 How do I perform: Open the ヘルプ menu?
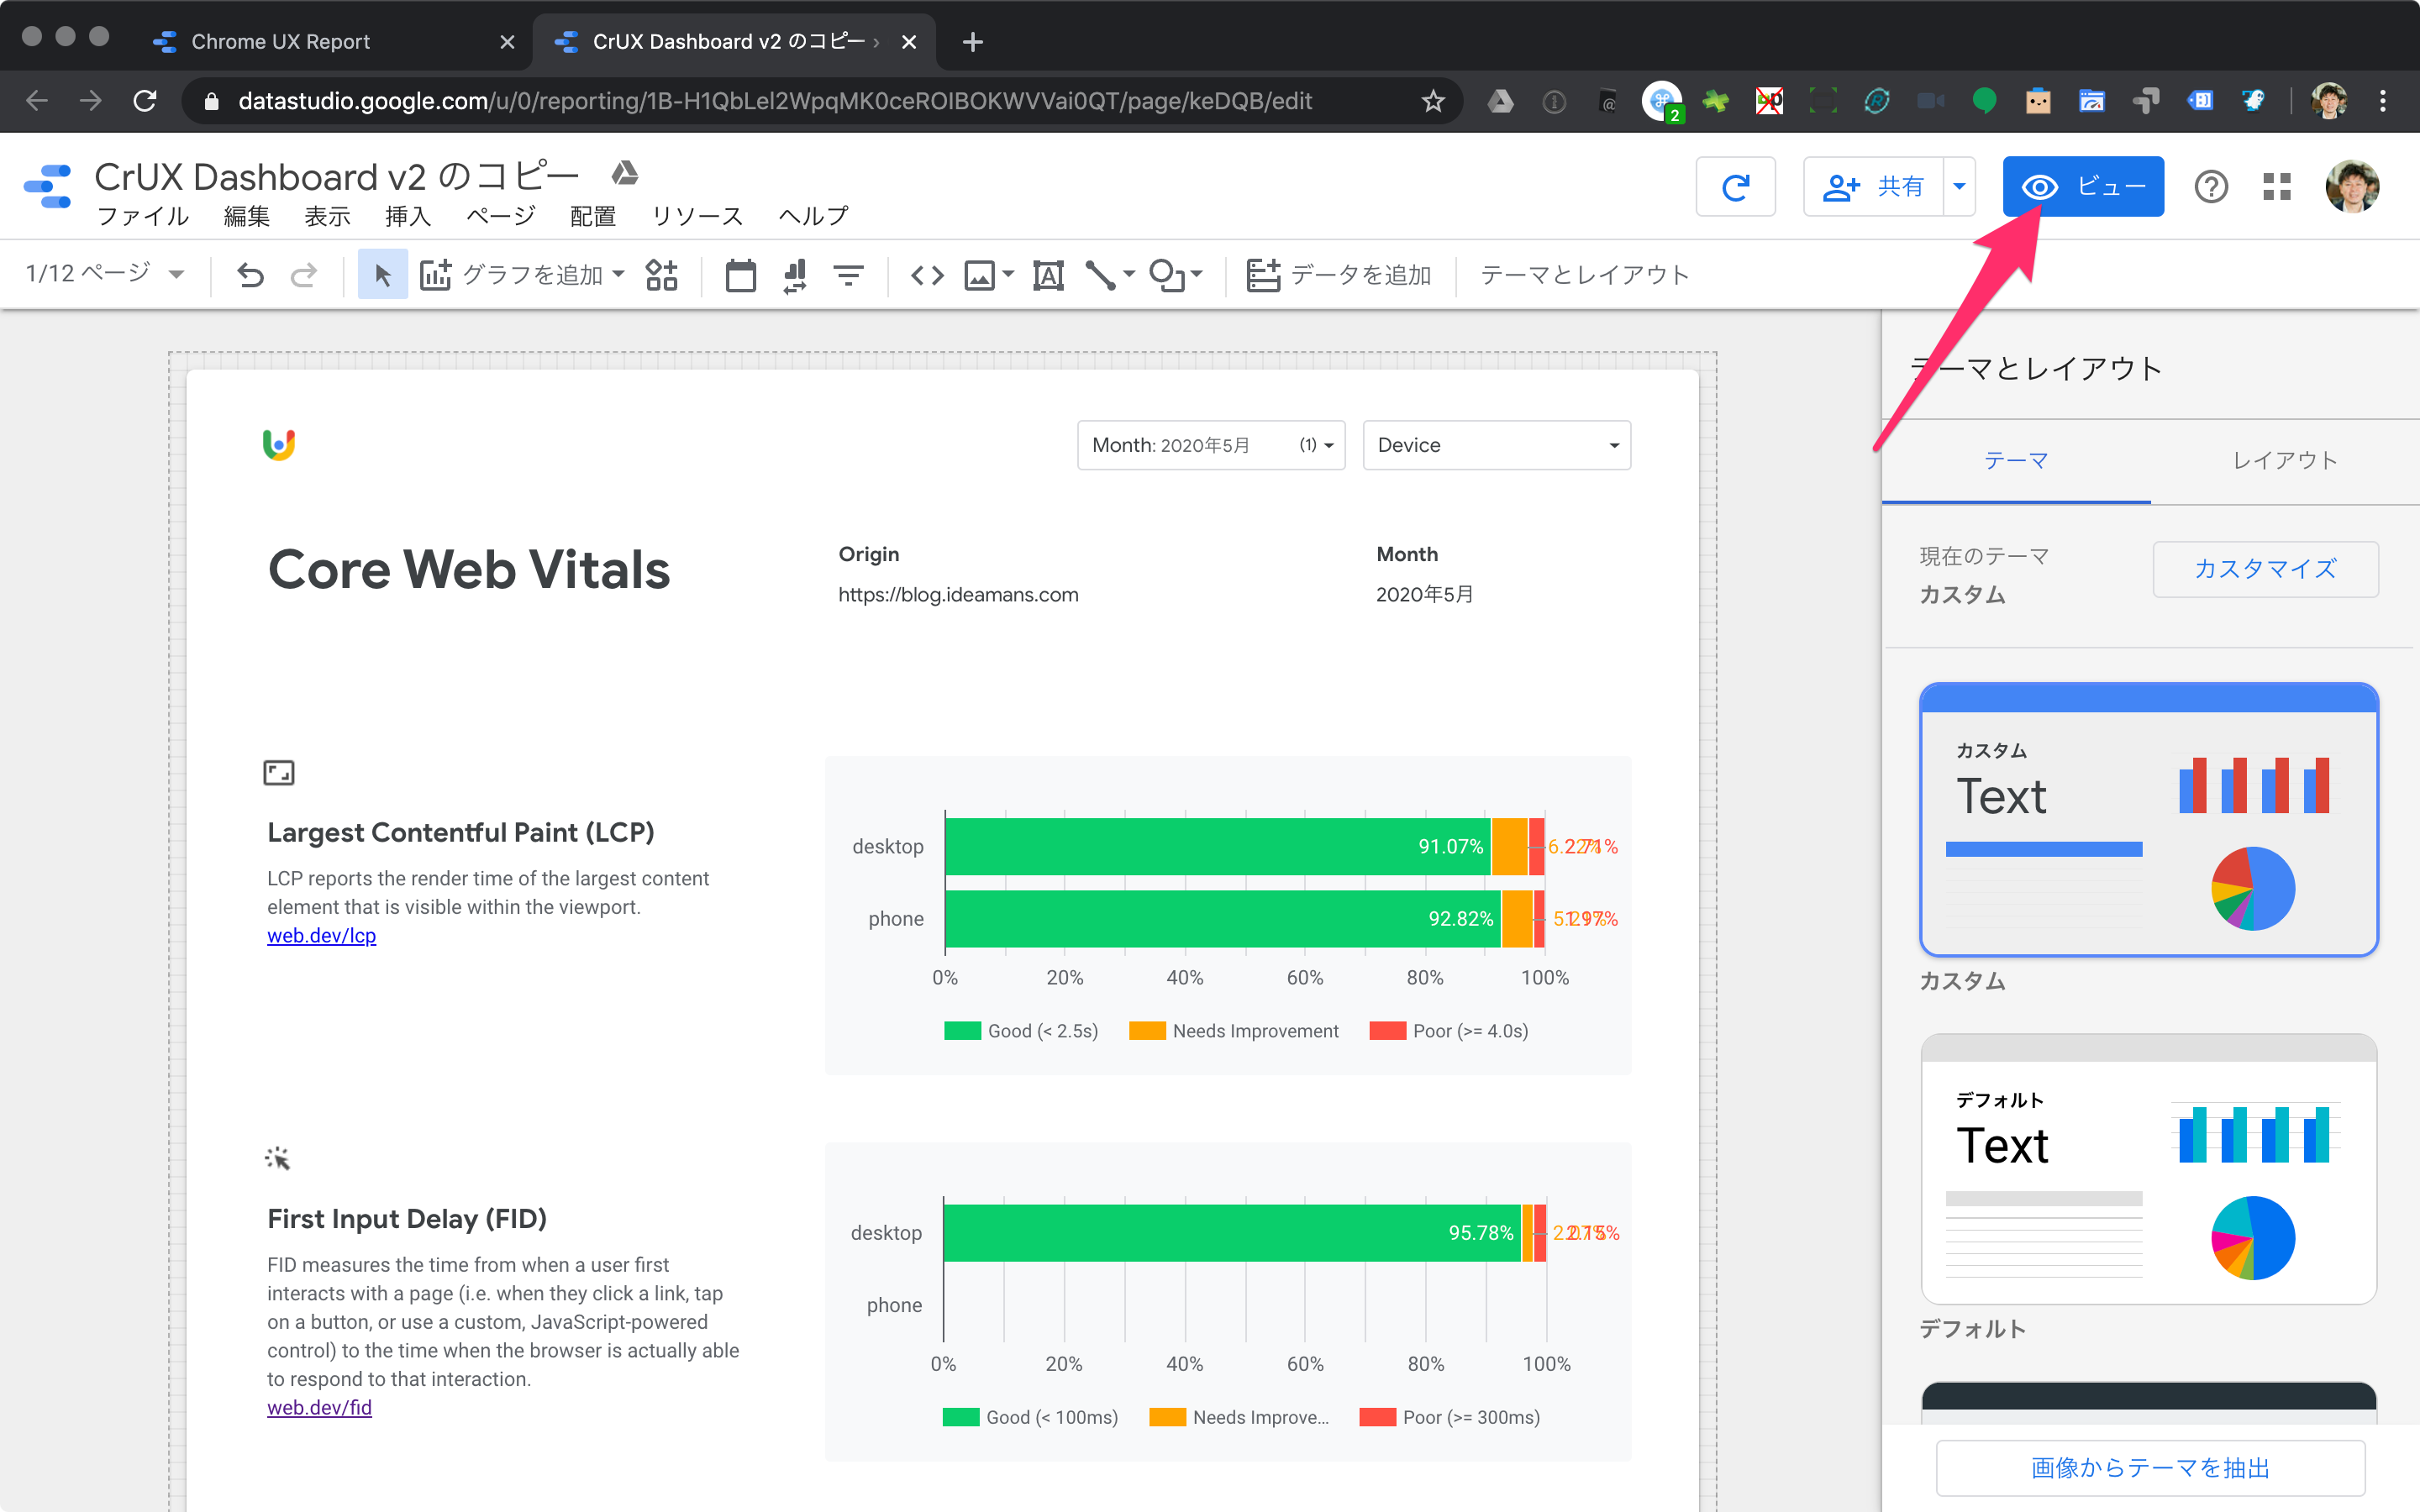point(813,216)
